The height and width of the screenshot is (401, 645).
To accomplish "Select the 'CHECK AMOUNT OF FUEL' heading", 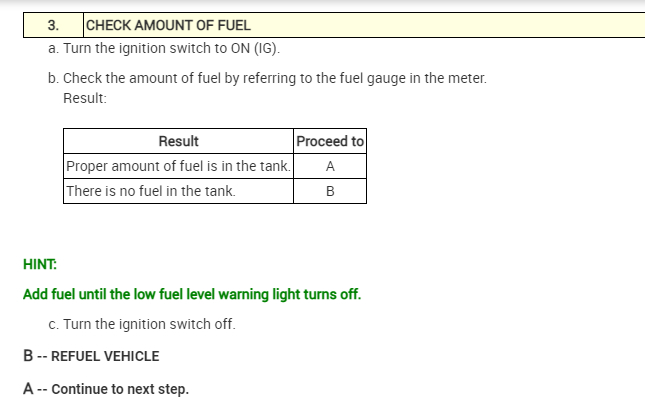I will tap(169, 25).
